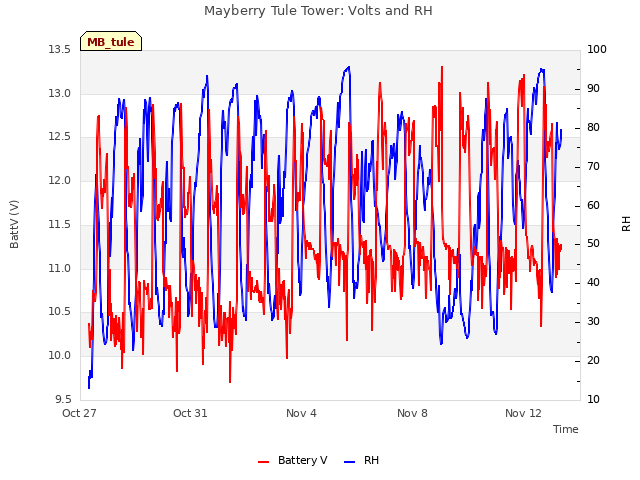Image resolution: width=640 pixels, height=480 pixels.
Task: Click the 40 RH tick label
Action: click(593, 282)
